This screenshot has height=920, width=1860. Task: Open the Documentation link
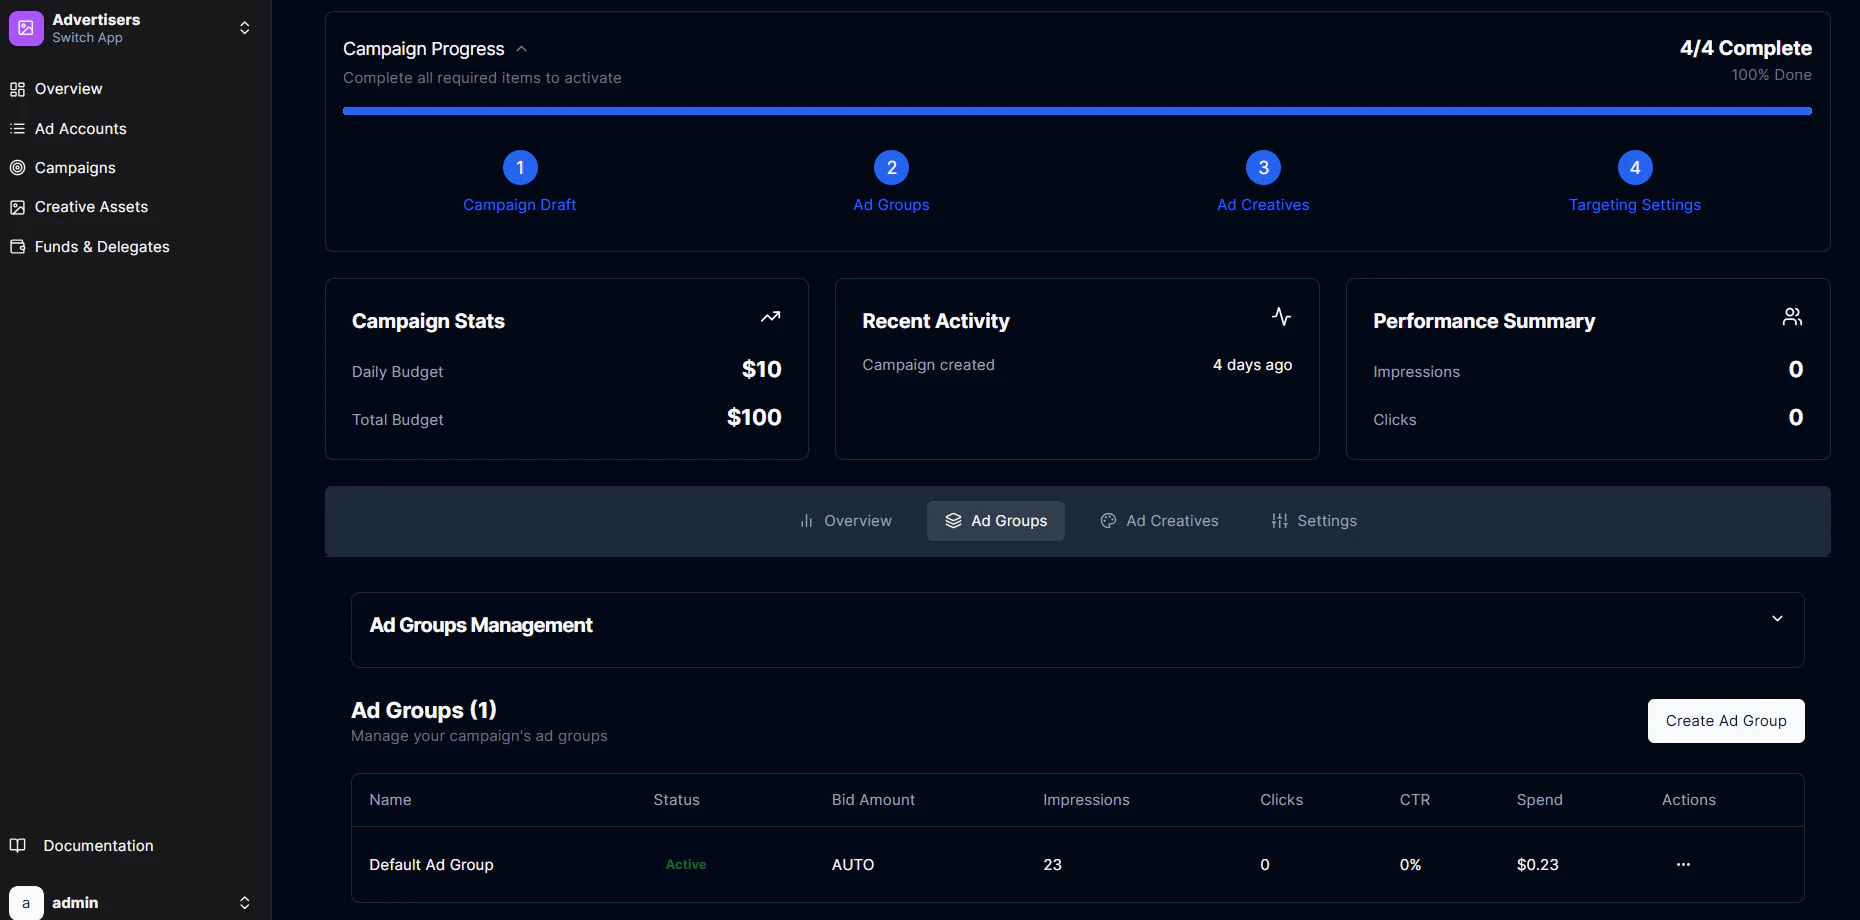98,846
